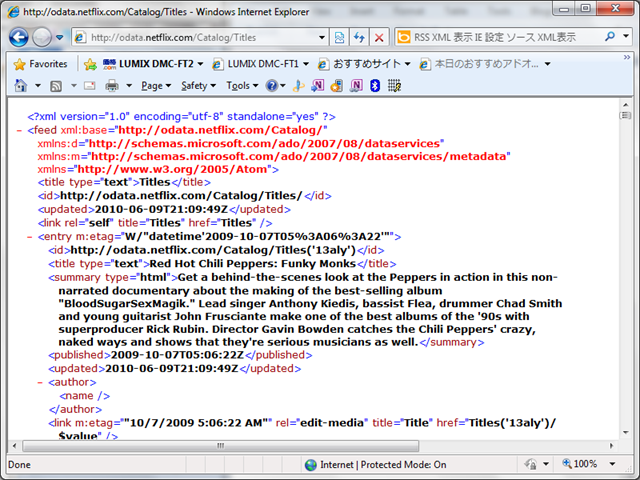Click the Help question mark icon

point(271,86)
